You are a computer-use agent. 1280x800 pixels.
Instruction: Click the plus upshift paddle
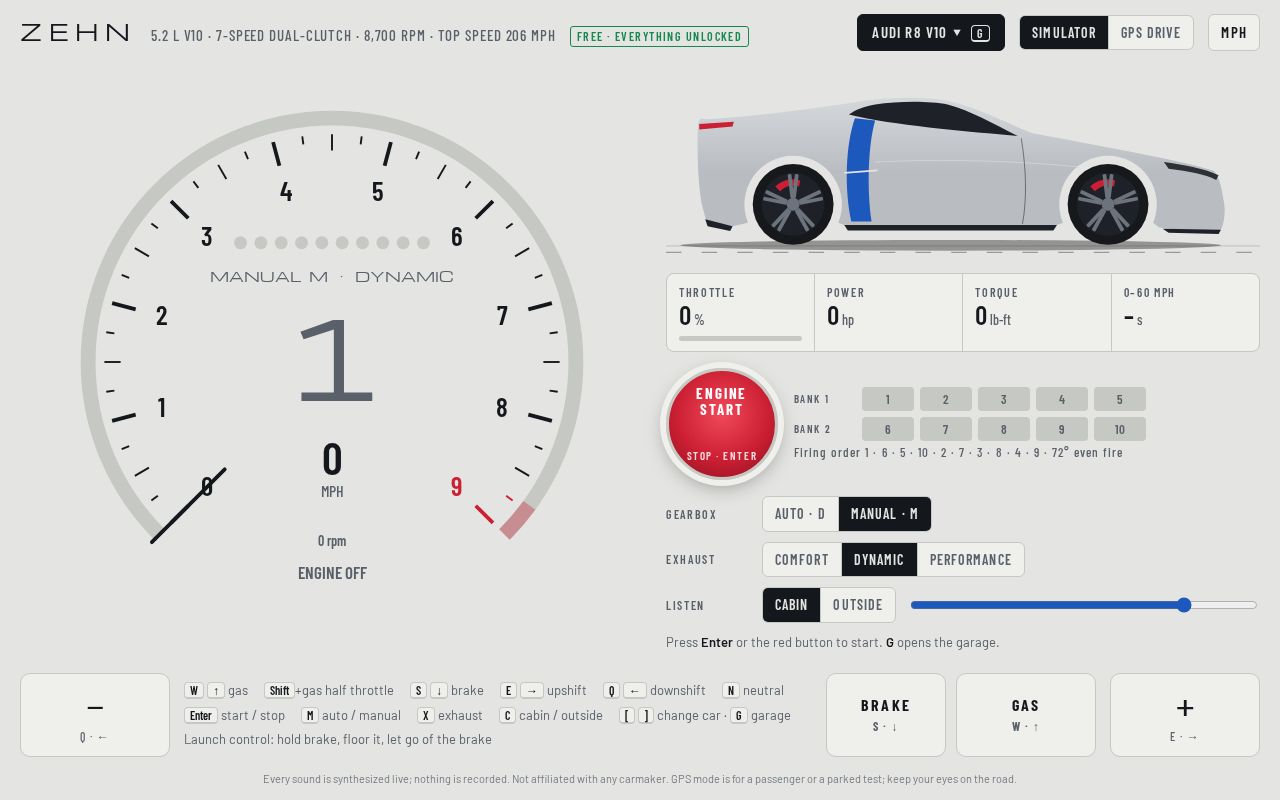pos(1185,715)
